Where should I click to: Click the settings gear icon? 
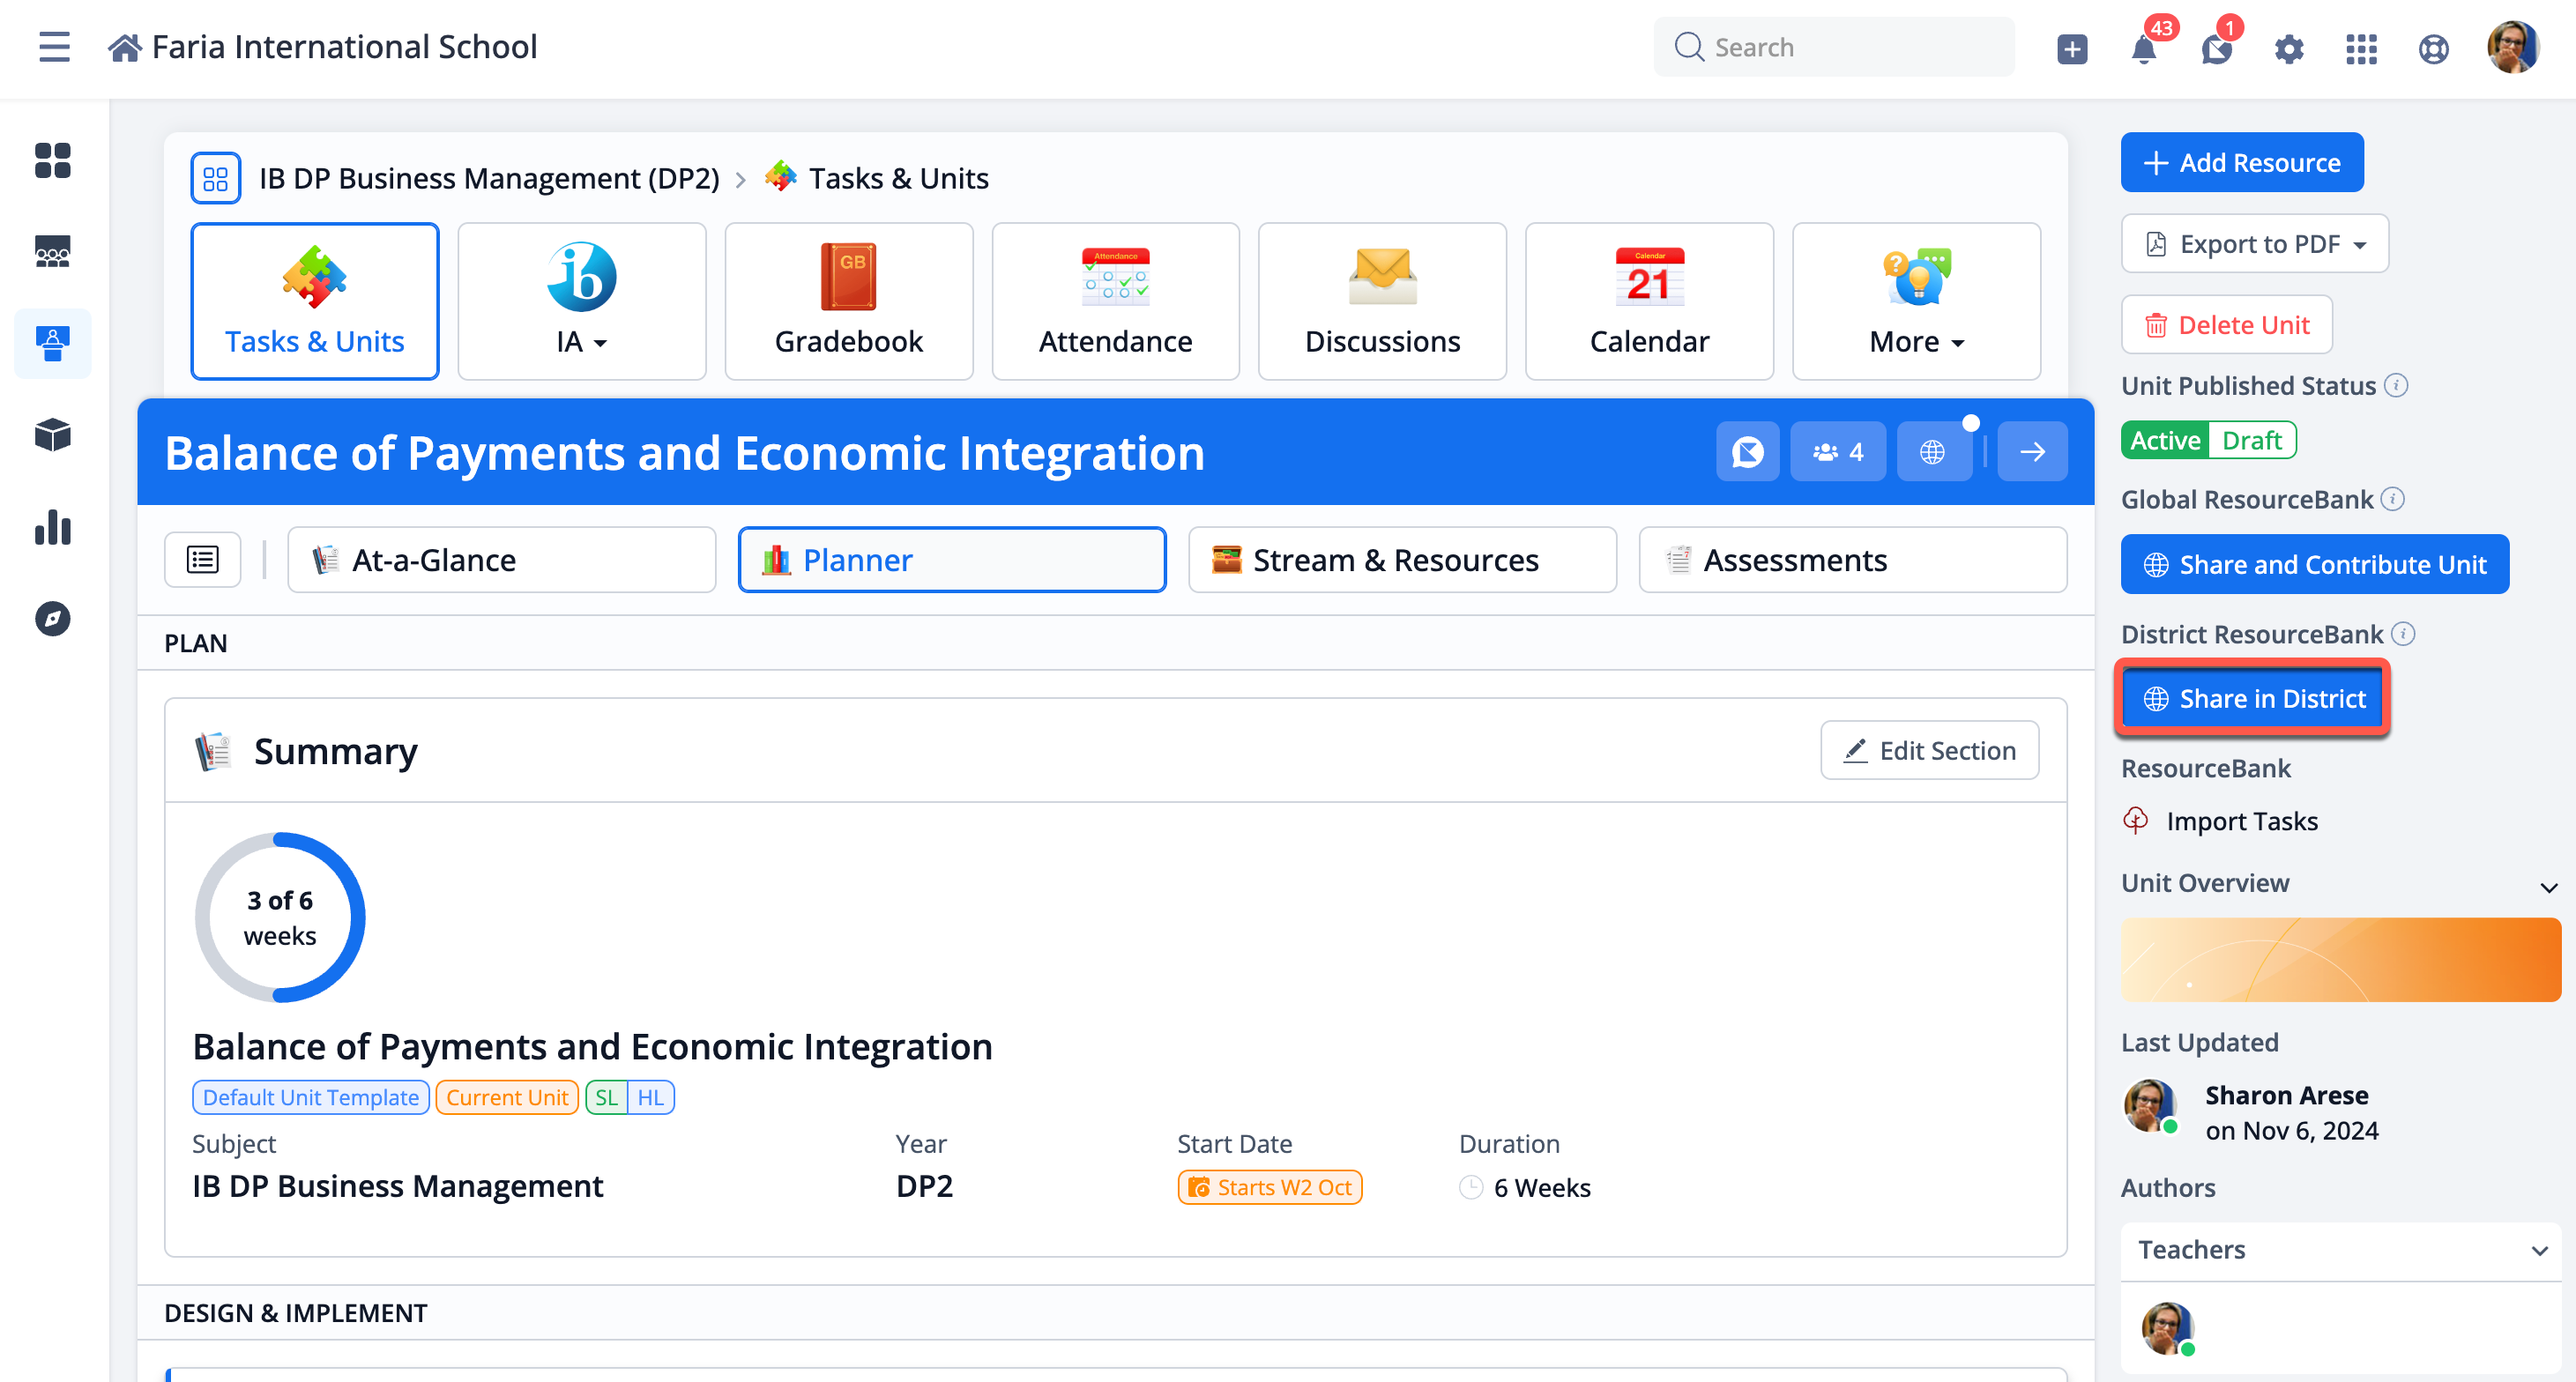tap(2288, 48)
